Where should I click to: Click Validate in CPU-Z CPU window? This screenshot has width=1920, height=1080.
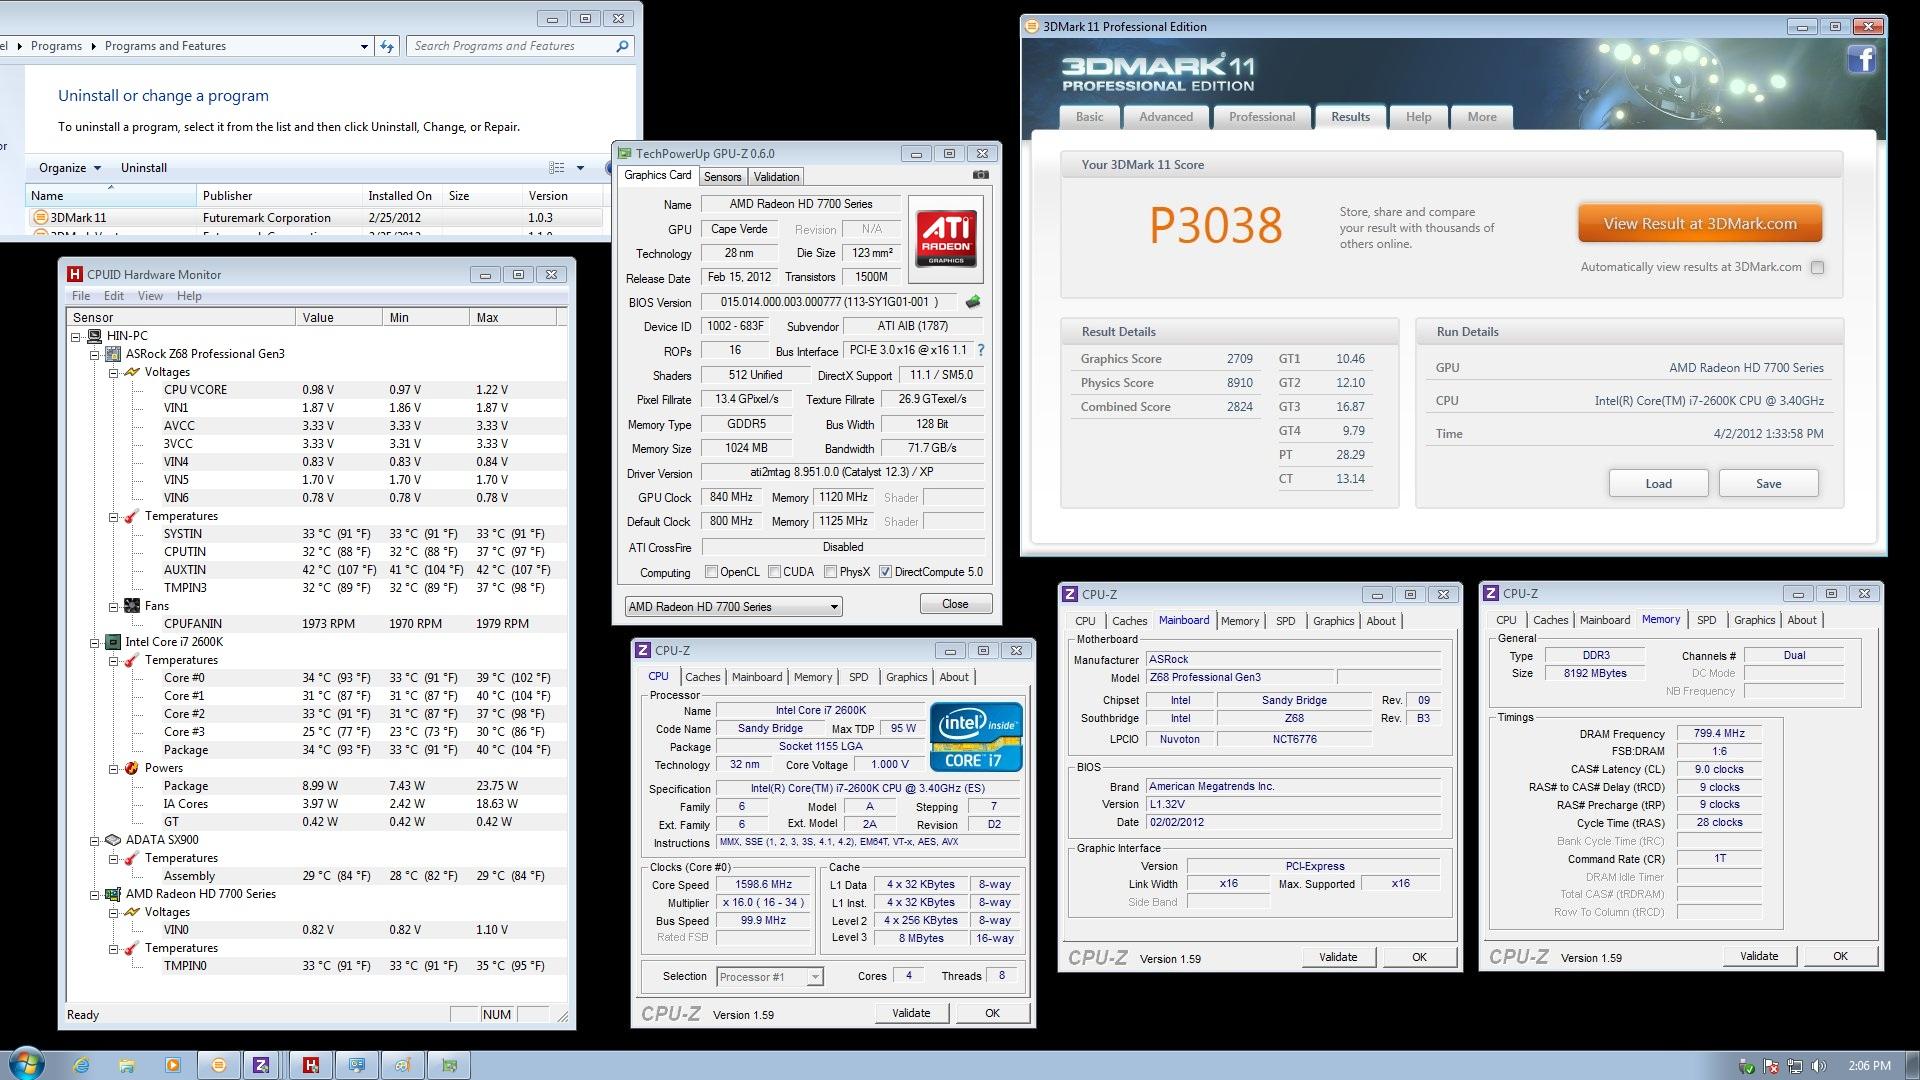point(911,1013)
